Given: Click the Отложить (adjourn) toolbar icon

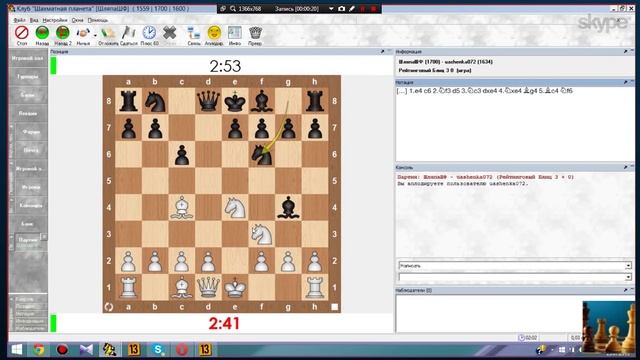Looking at the screenshot, I should (108, 33).
